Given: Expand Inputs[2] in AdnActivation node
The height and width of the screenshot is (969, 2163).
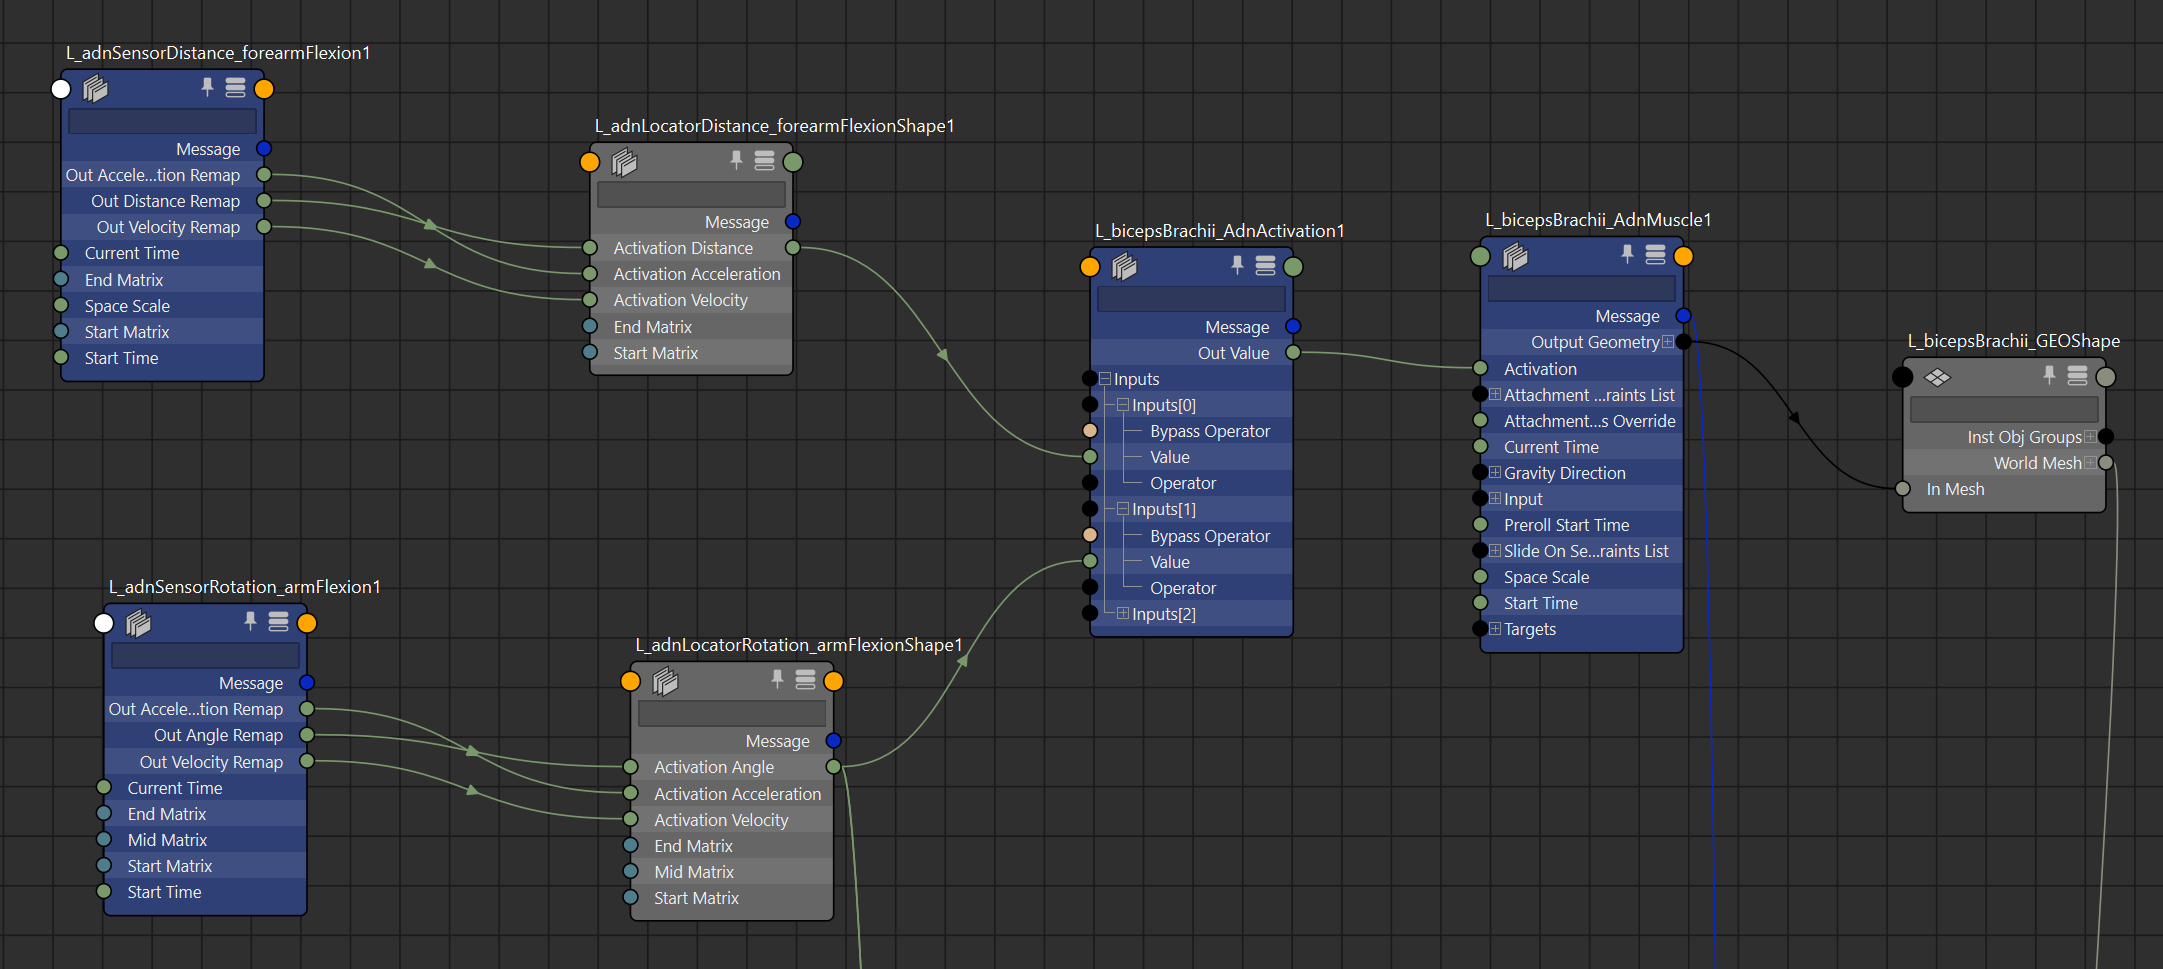Looking at the screenshot, I should point(1123,614).
